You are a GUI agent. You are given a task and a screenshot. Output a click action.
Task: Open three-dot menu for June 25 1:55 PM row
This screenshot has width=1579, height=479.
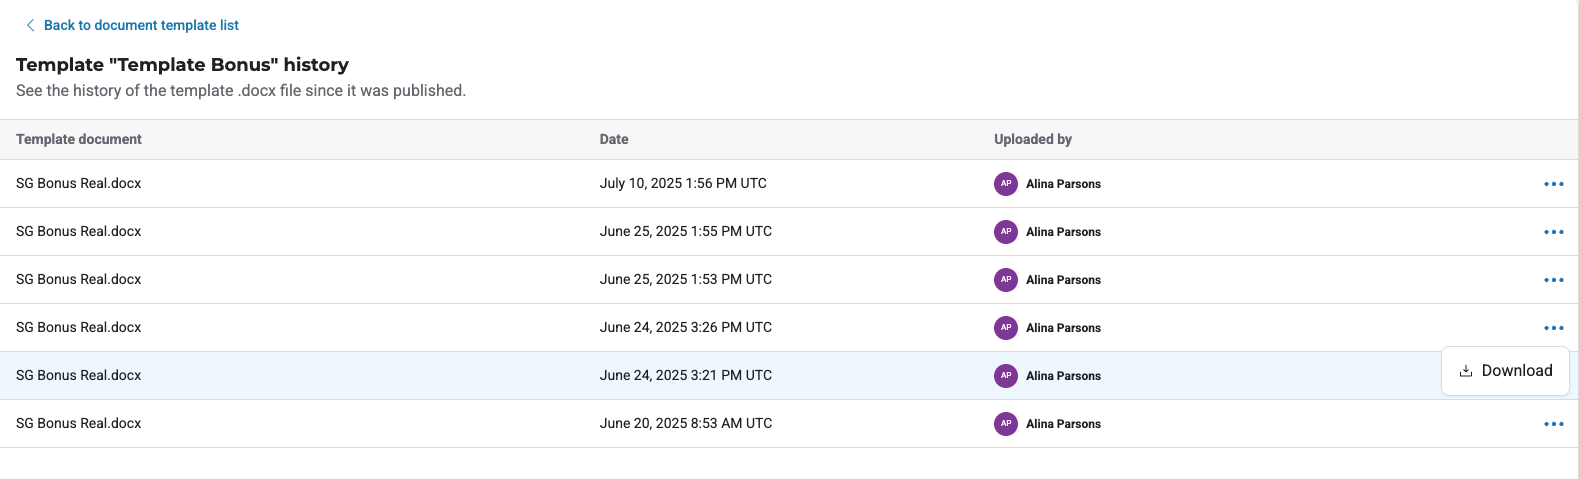1553,232
